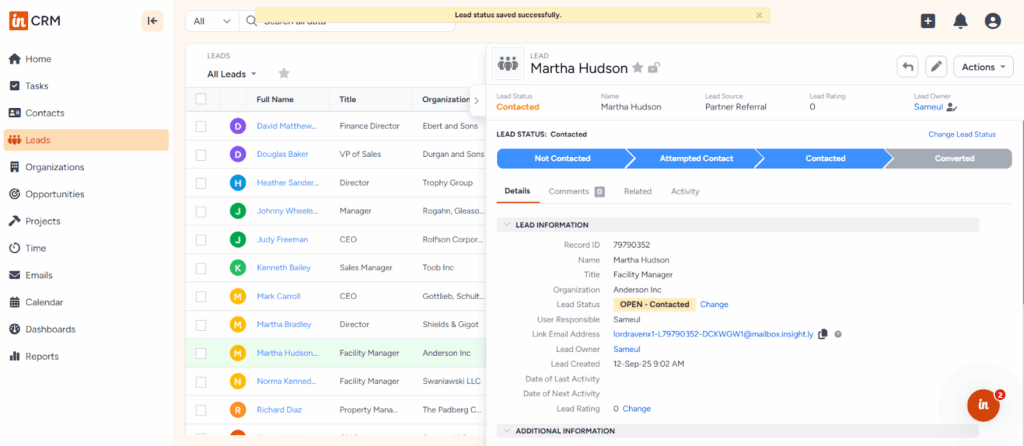The image size is (1024, 446).
Task: Click the edit pencil icon for lead
Action: coord(936,67)
